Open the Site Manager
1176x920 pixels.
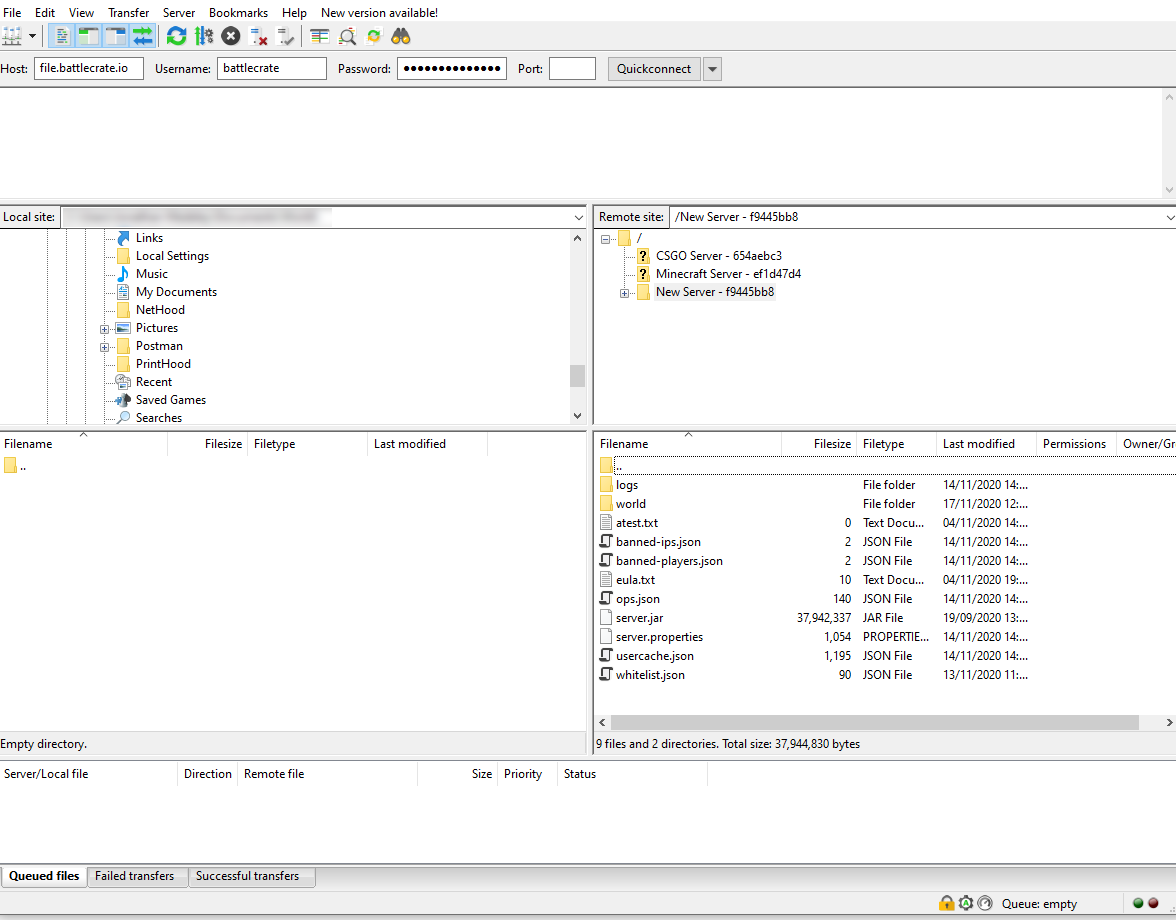pos(12,36)
